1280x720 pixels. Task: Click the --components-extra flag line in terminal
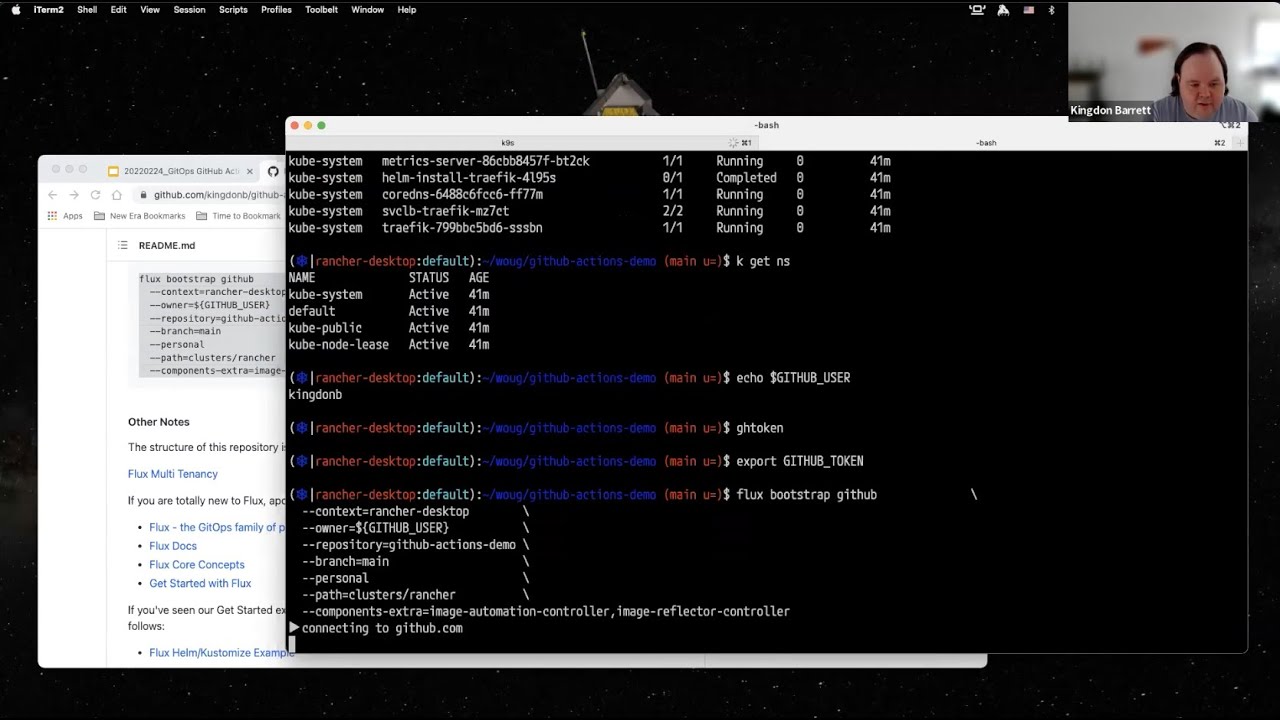[x=545, y=611]
